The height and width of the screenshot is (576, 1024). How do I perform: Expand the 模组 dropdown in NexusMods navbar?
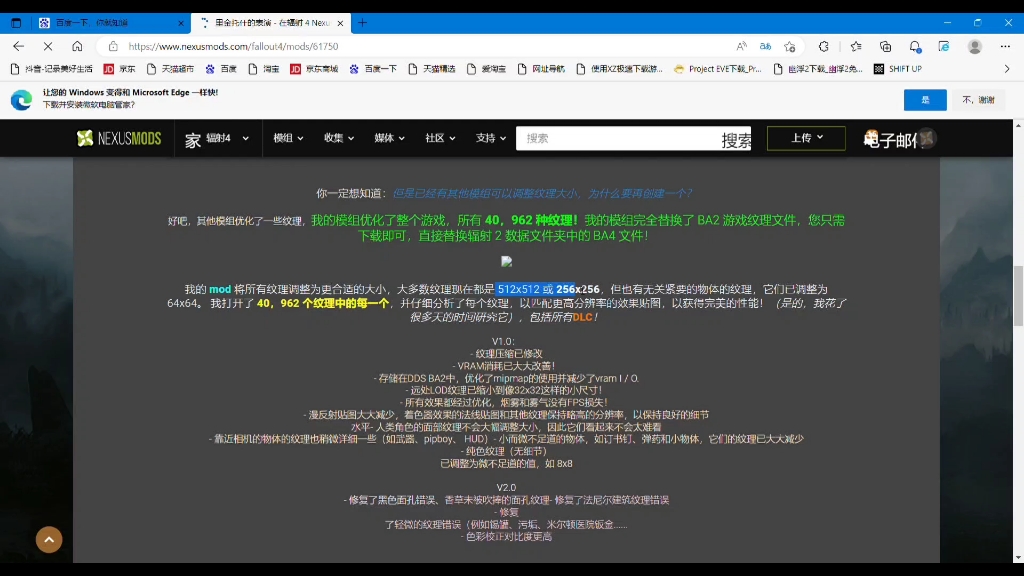click(x=283, y=139)
